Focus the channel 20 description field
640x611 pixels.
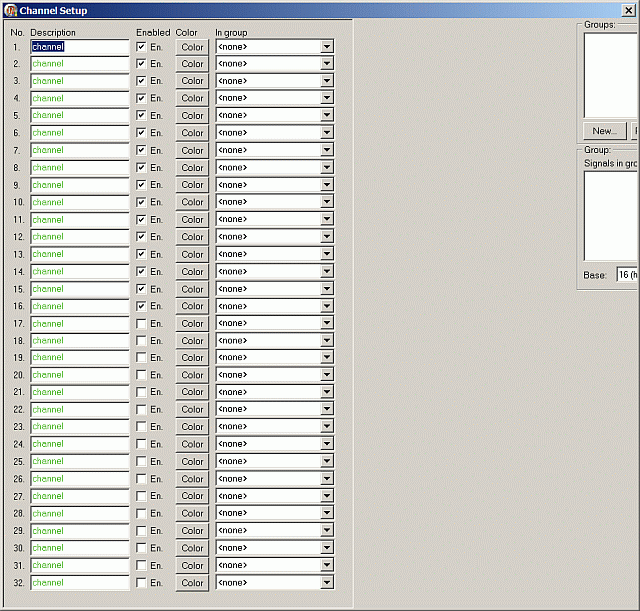coord(80,375)
